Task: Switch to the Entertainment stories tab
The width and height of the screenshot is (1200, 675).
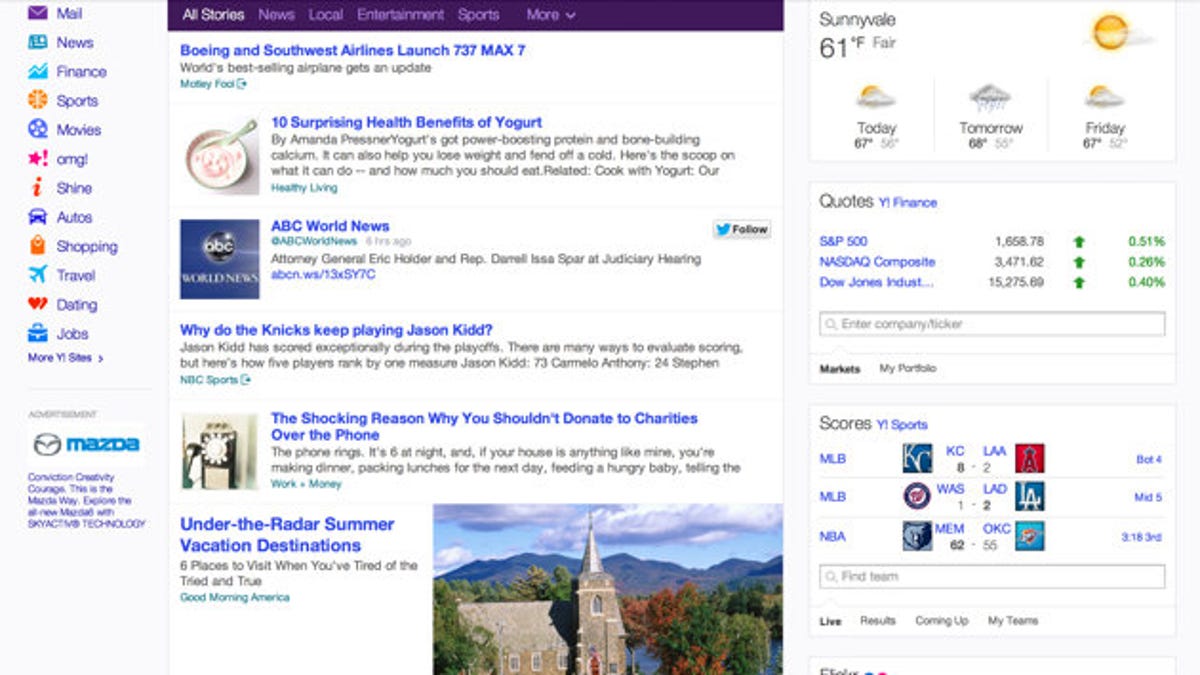Action: (x=400, y=15)
